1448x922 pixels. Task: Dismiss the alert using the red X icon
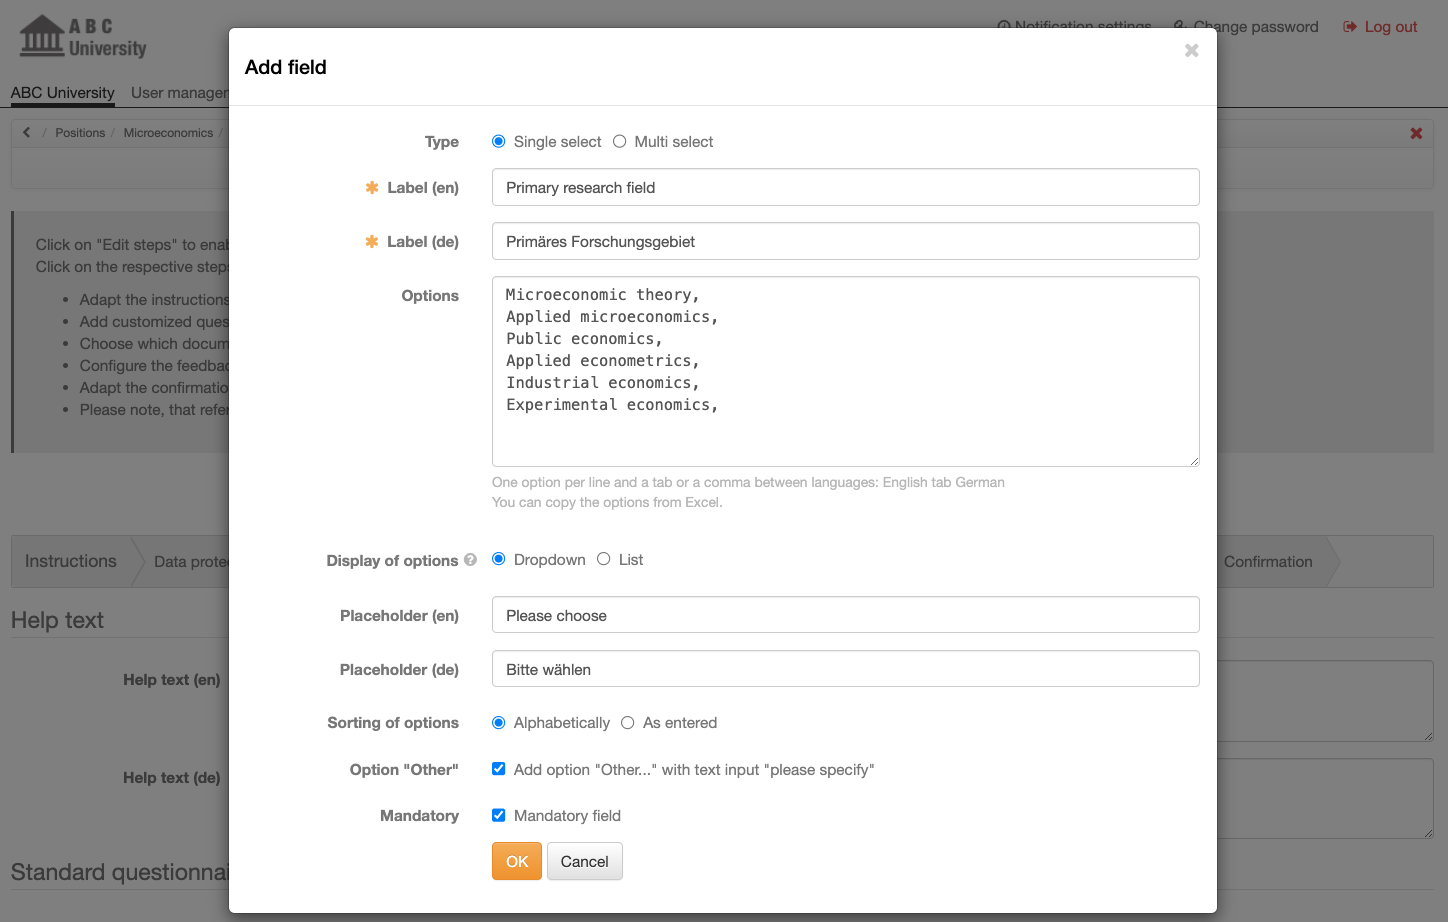tap(1417, 132)
